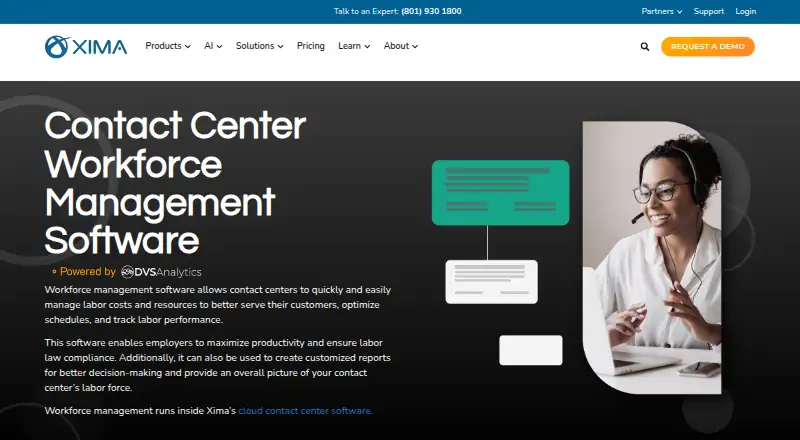Click the 'Powered by' text
The width and height of the screenshot is (800, 440).
pos(88,272)
